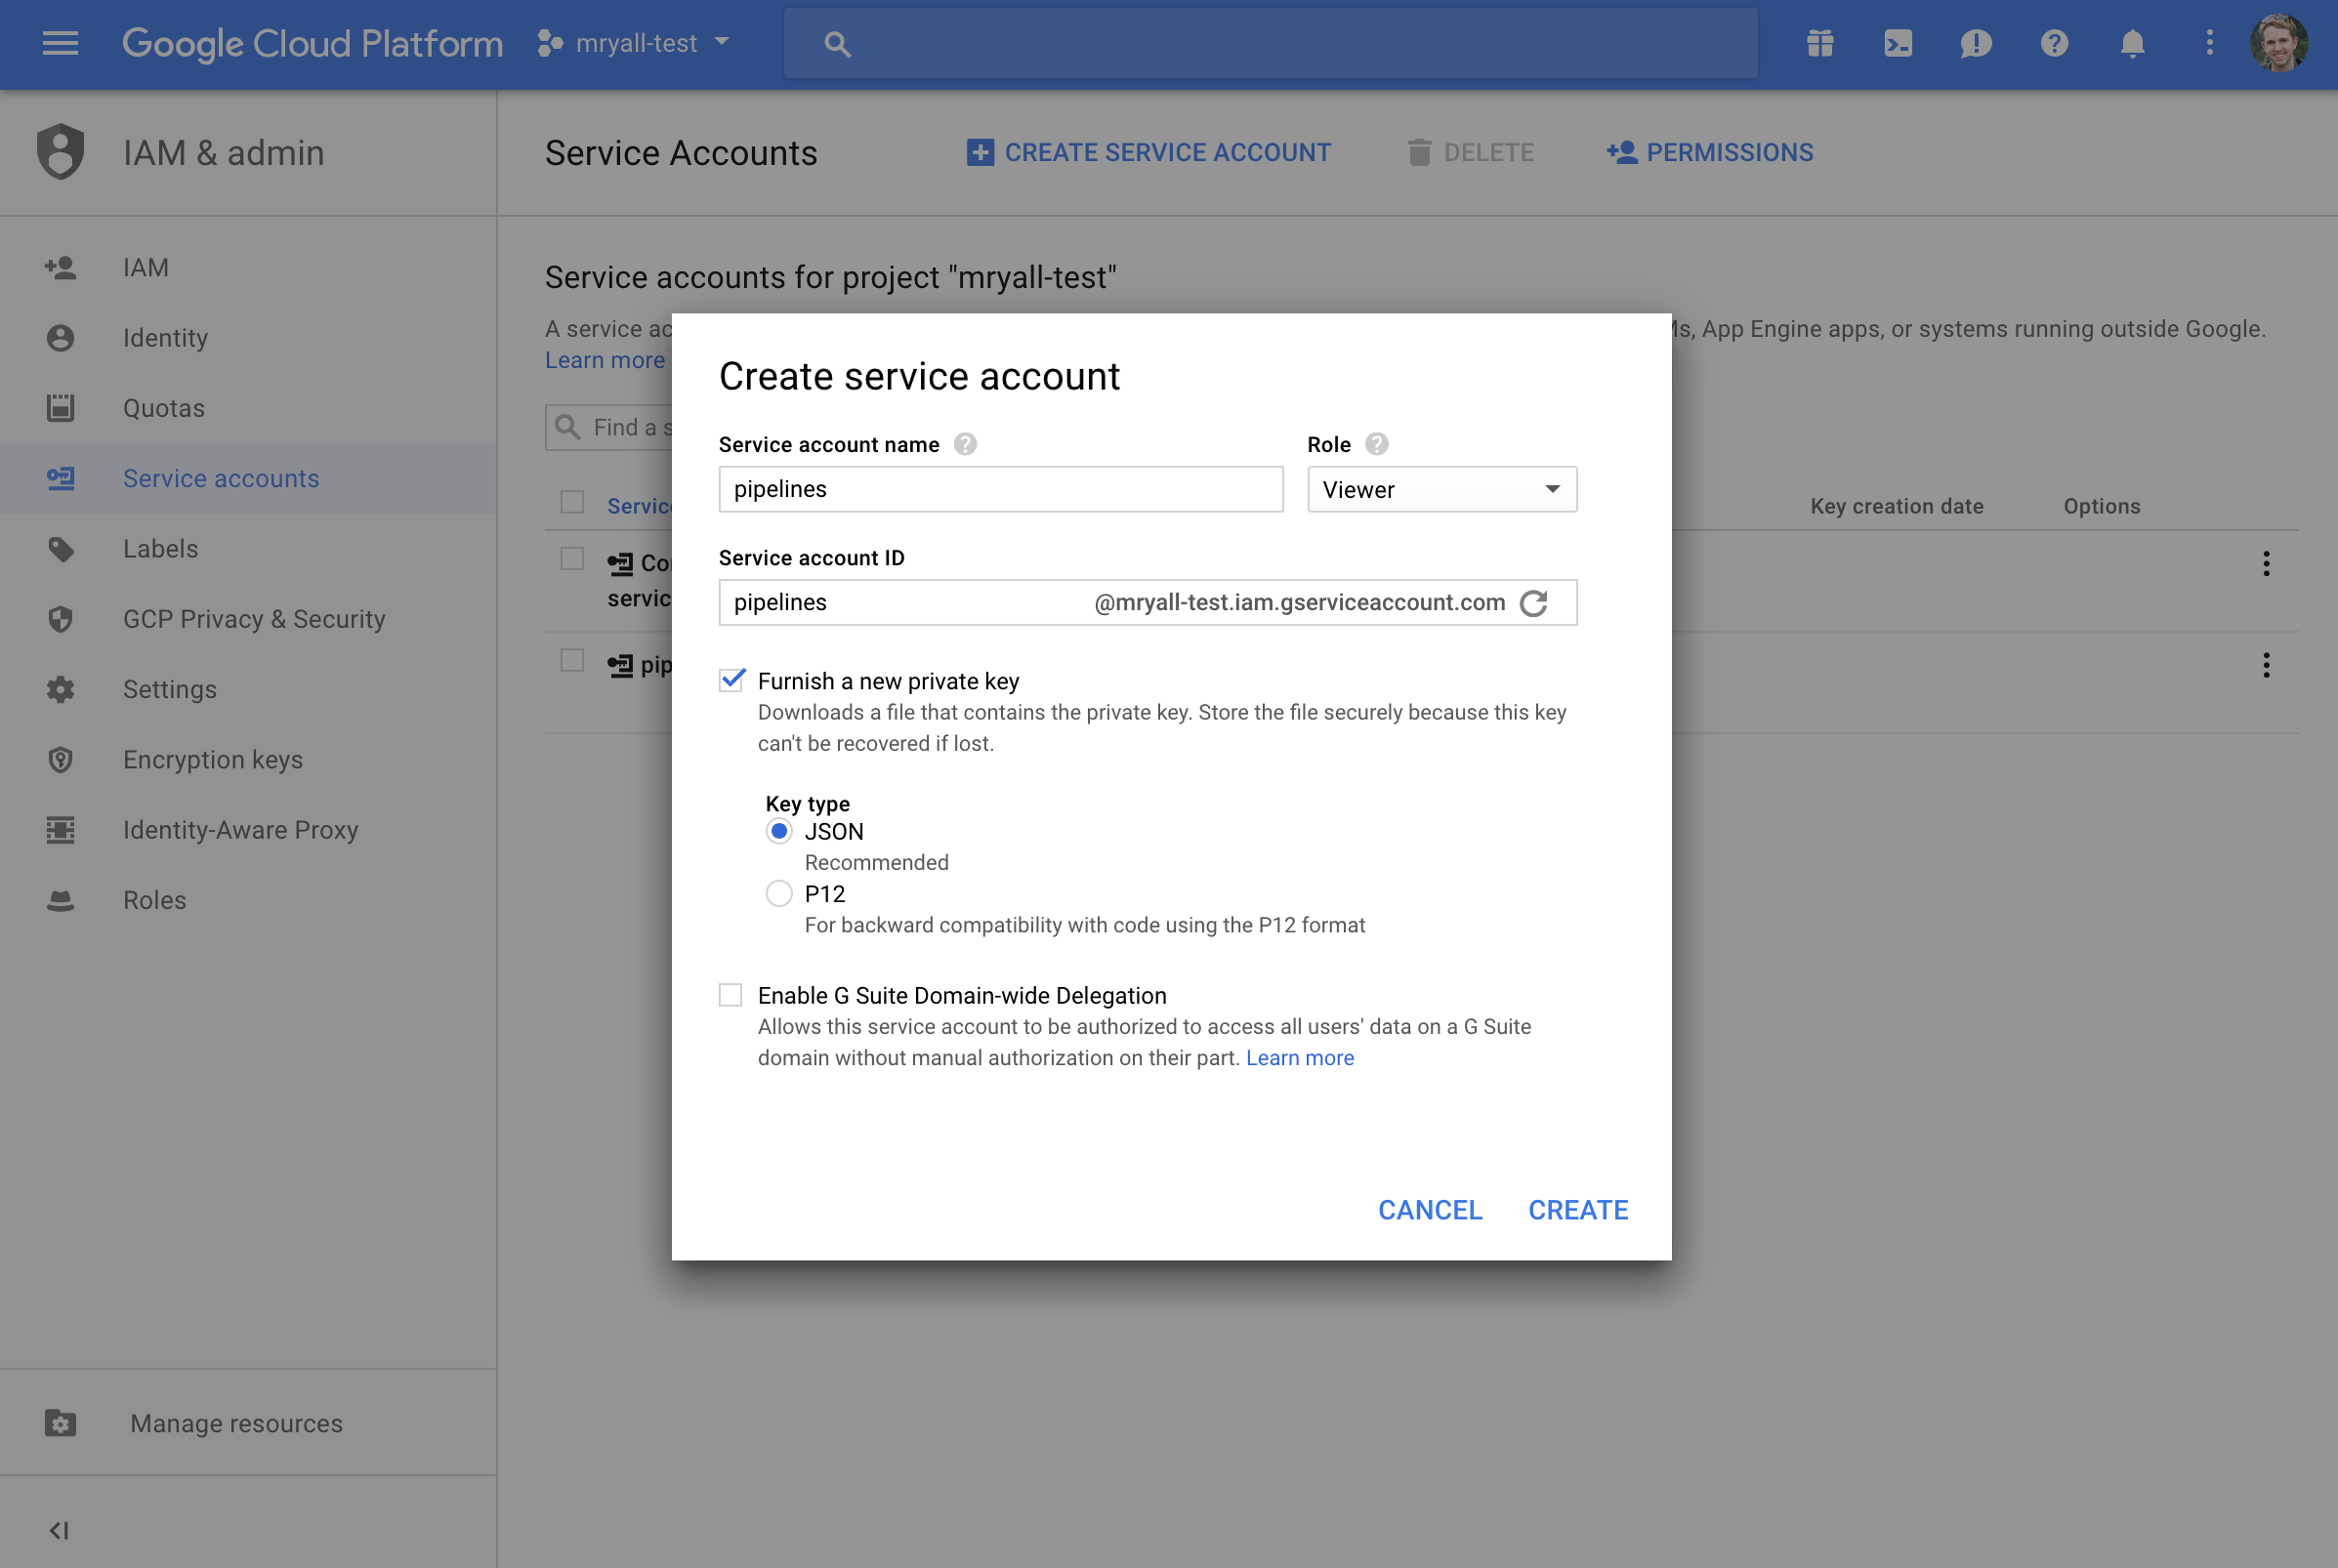Viewport: 2338px width, 1568px height.
Task: Click the Identity person-circle sidebar icon
Action: point(60,338)
